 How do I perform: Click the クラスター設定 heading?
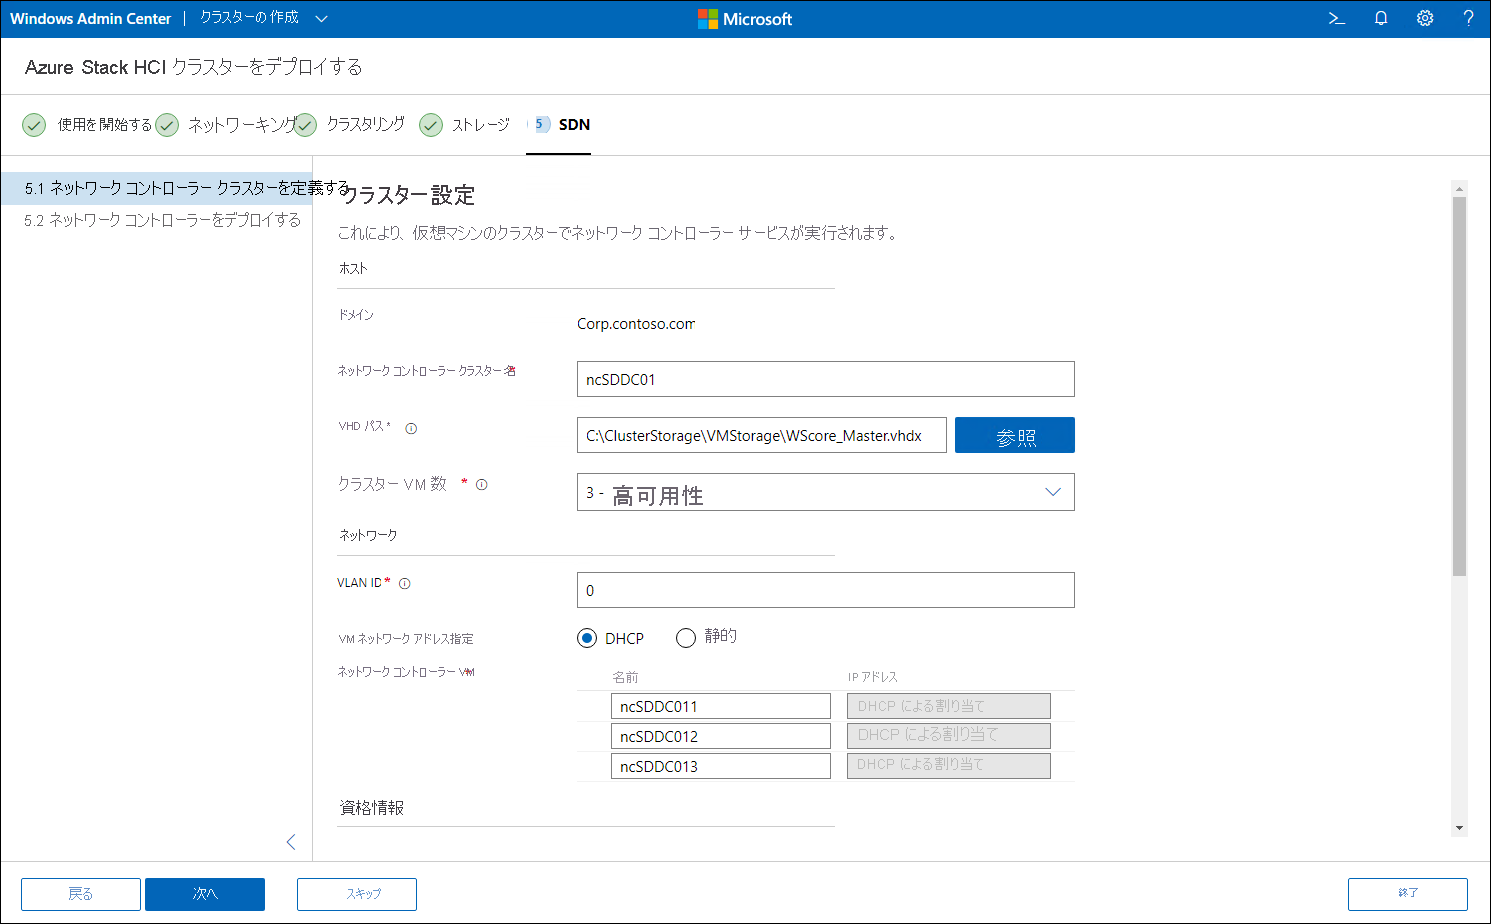(408, 195)
